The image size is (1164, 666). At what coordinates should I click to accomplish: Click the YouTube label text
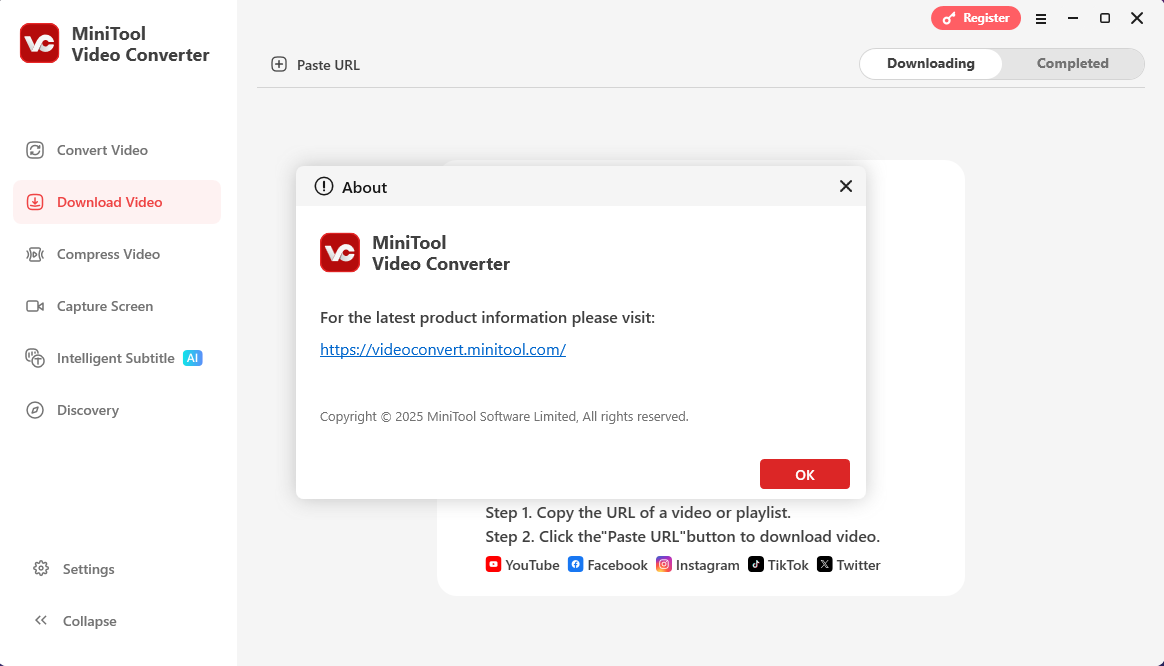tap(532, 565)
